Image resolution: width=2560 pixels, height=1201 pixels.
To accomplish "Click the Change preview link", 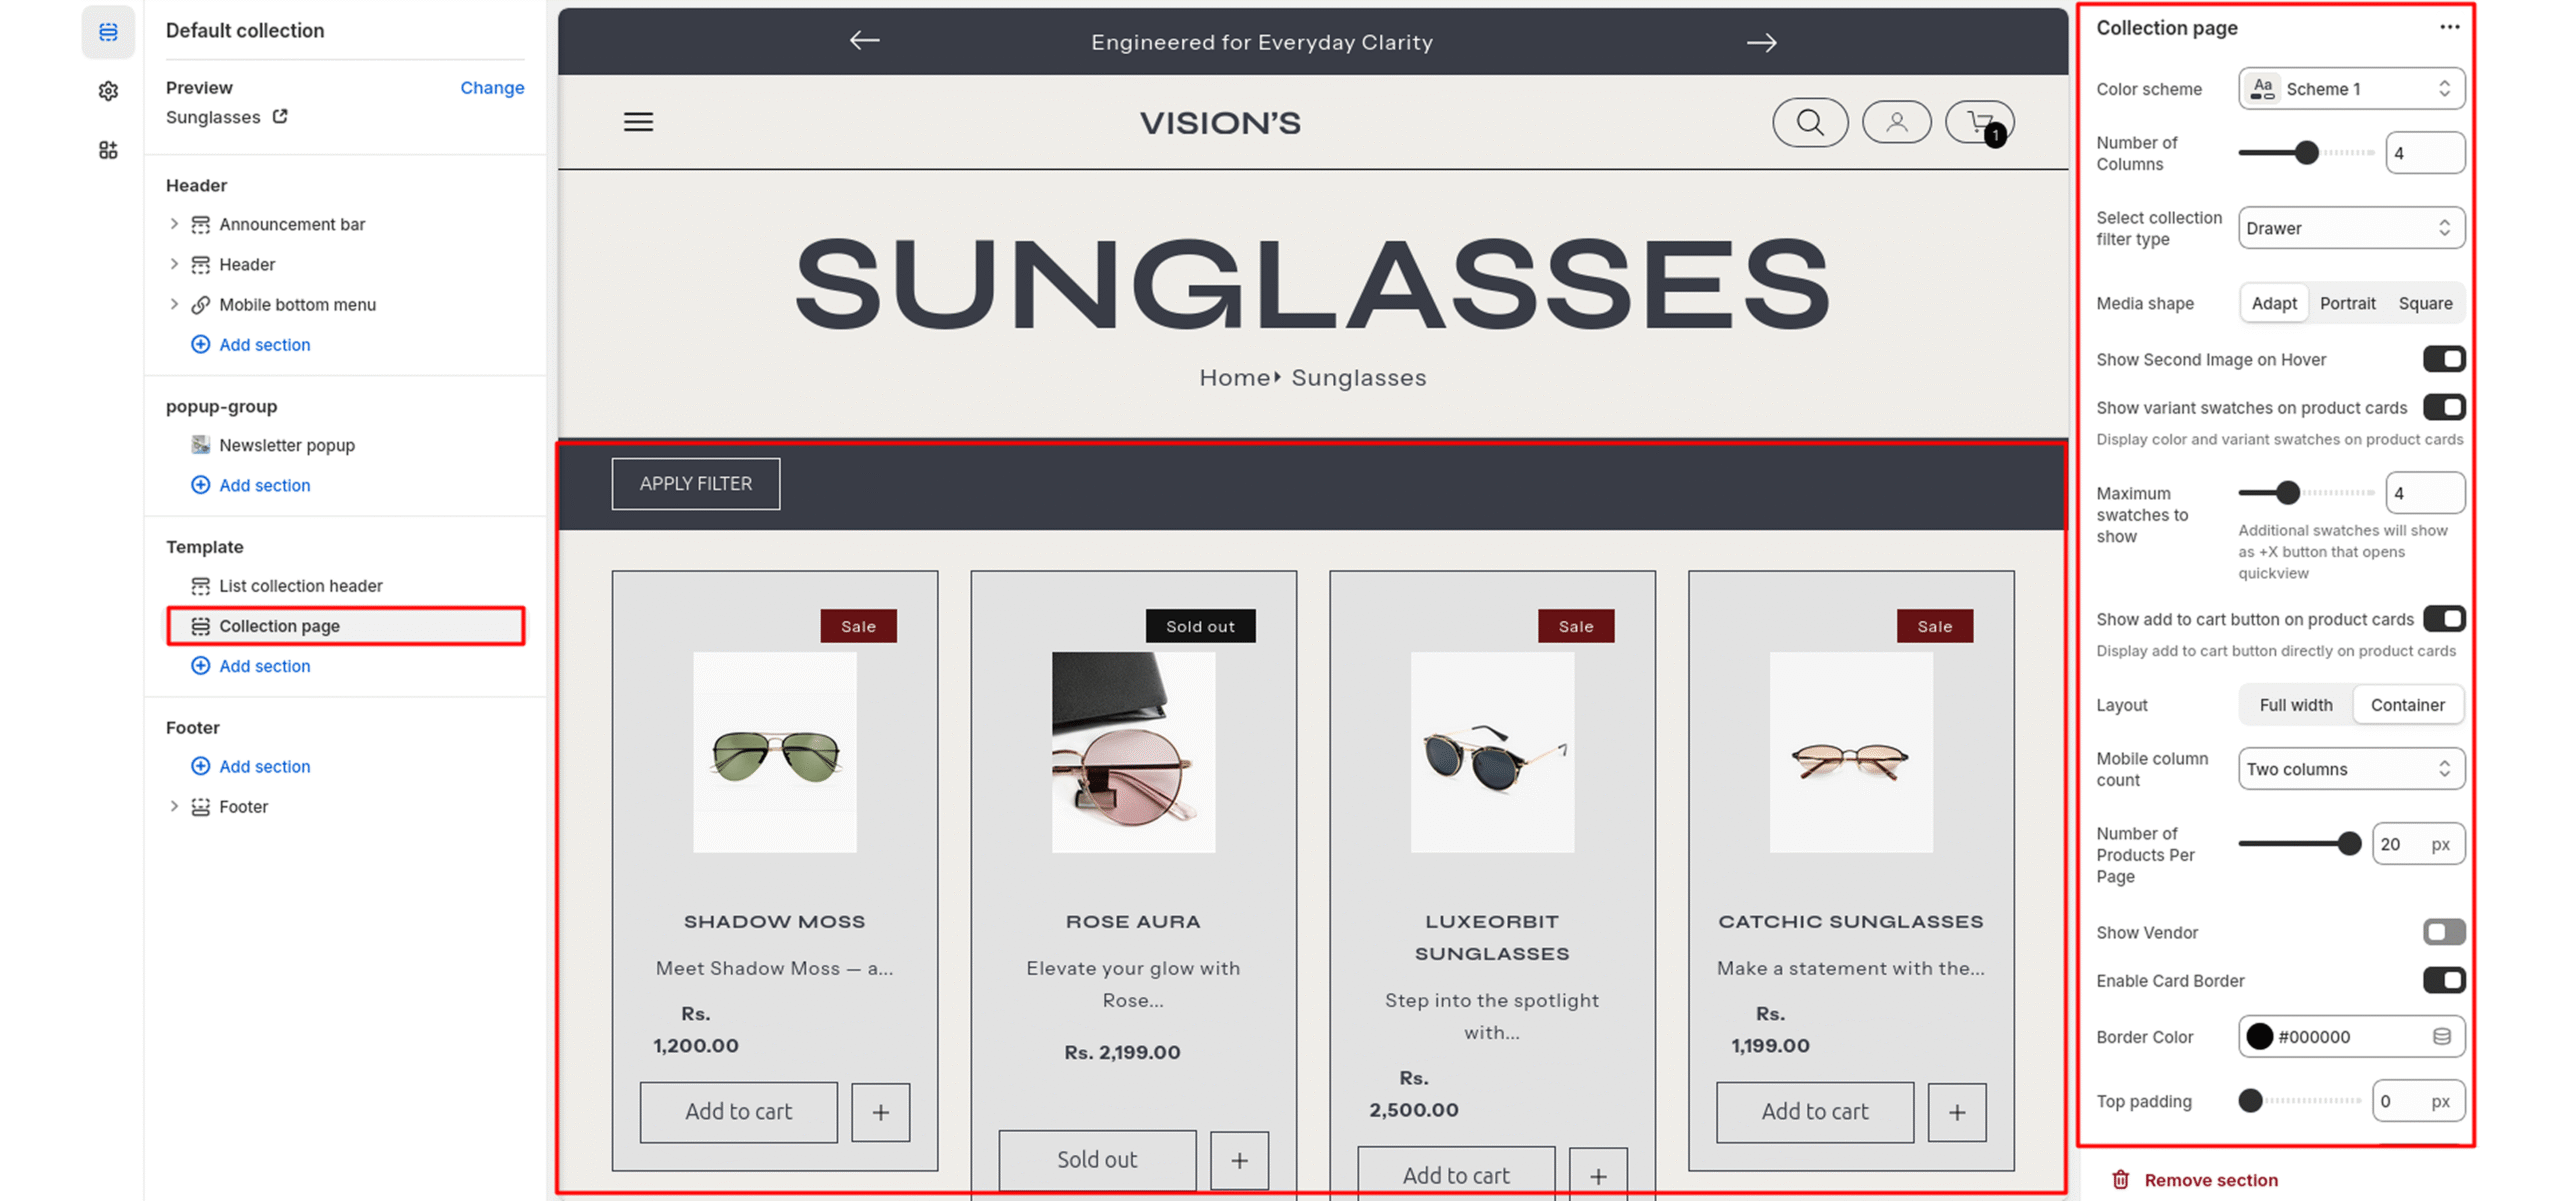I will click(492, 88).
